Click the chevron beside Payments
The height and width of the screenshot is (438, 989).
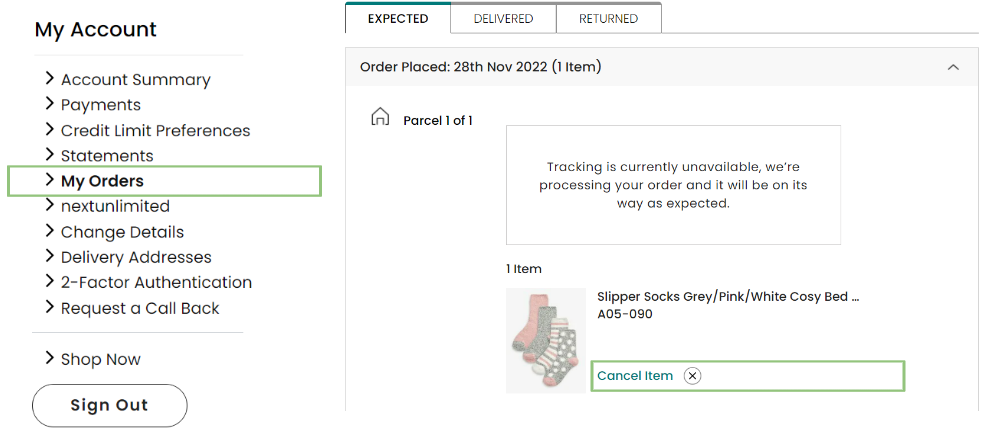50,104
